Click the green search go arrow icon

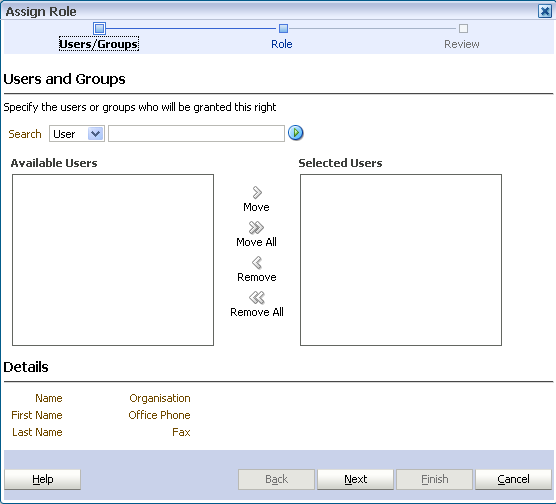(x=295, y=133)
